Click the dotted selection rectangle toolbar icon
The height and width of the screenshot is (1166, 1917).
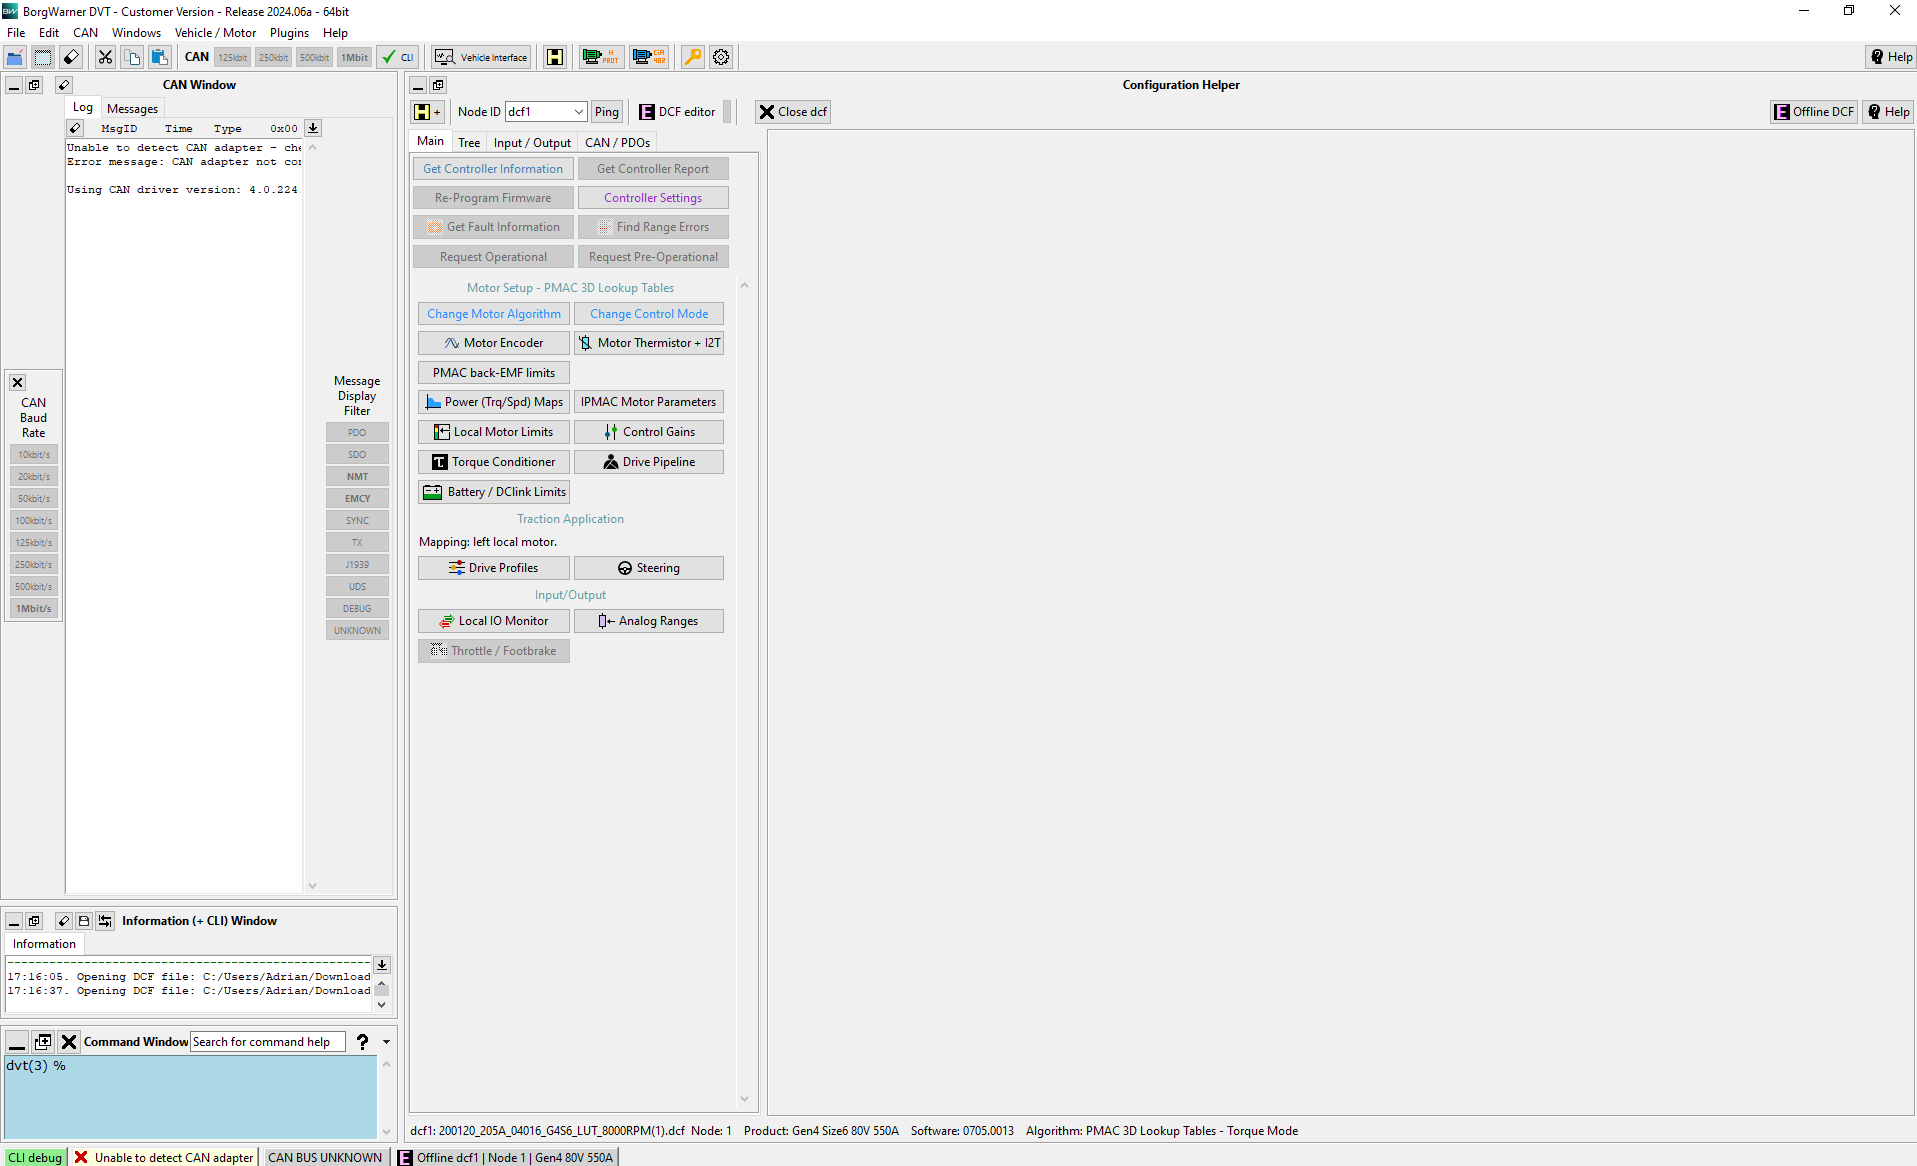click(43, 57)
